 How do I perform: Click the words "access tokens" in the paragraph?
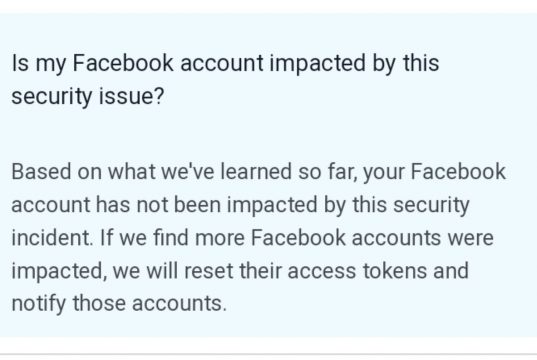pos(356,271)
